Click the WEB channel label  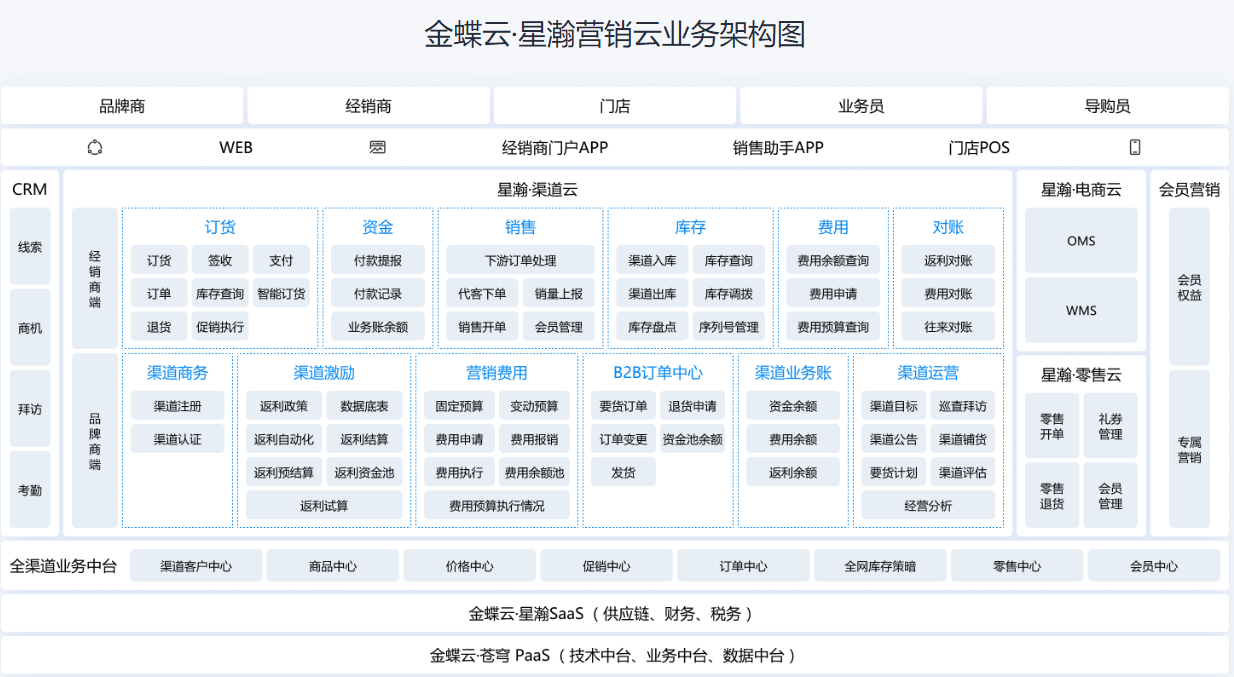[x=236, y=147]
